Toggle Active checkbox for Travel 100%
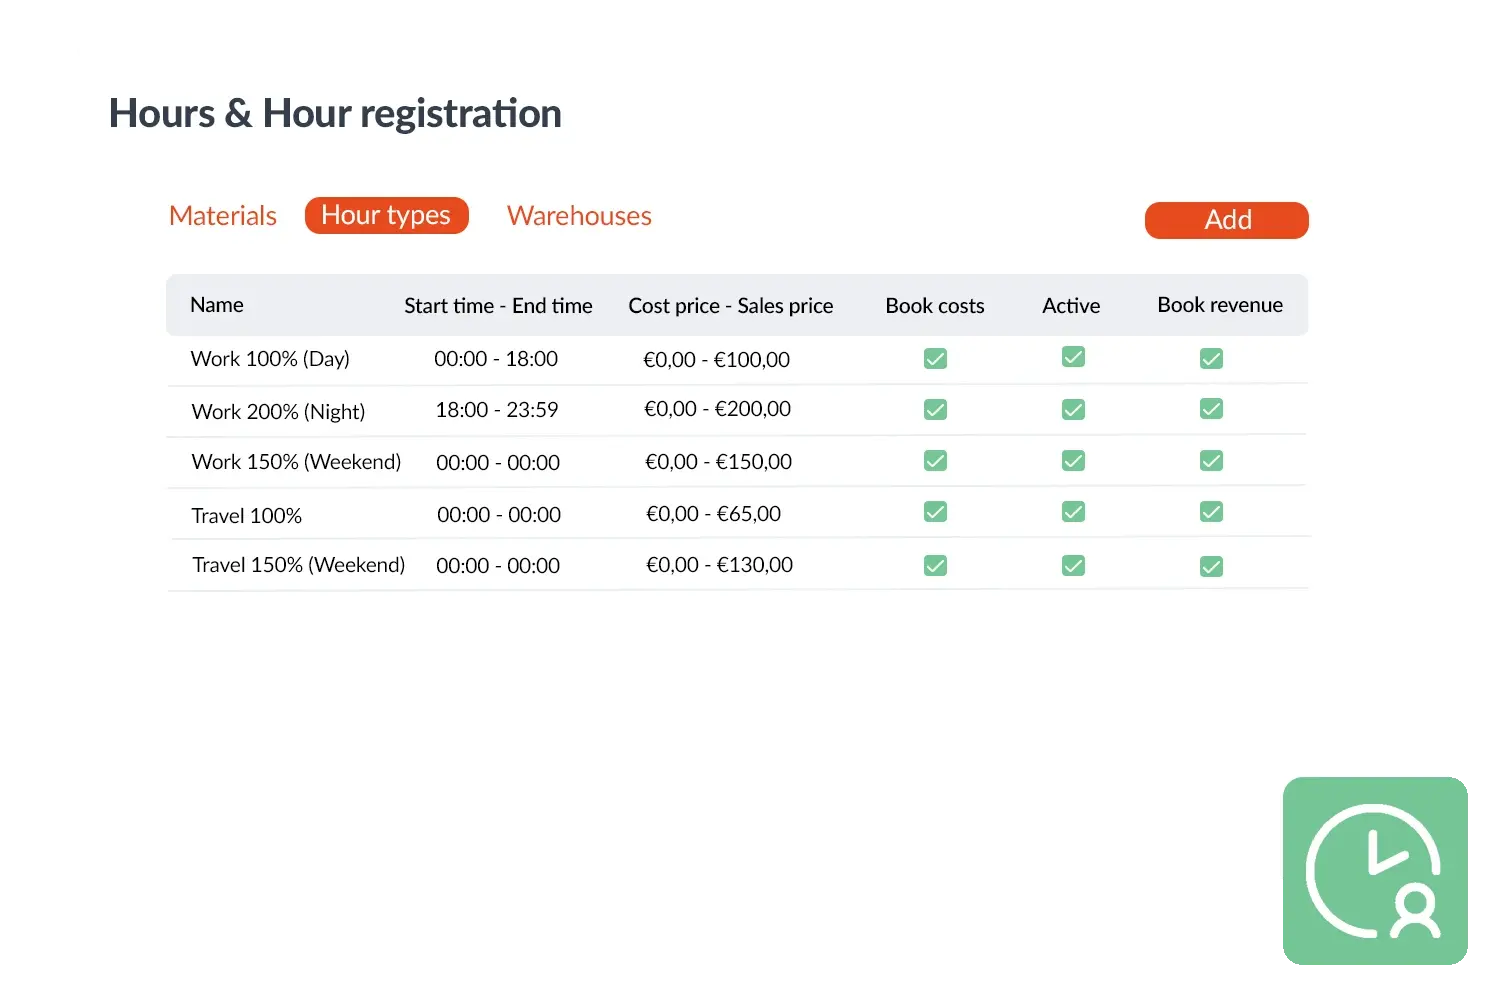The width and height of the screenshot is (1500, 1000). tap(1072, 512)
